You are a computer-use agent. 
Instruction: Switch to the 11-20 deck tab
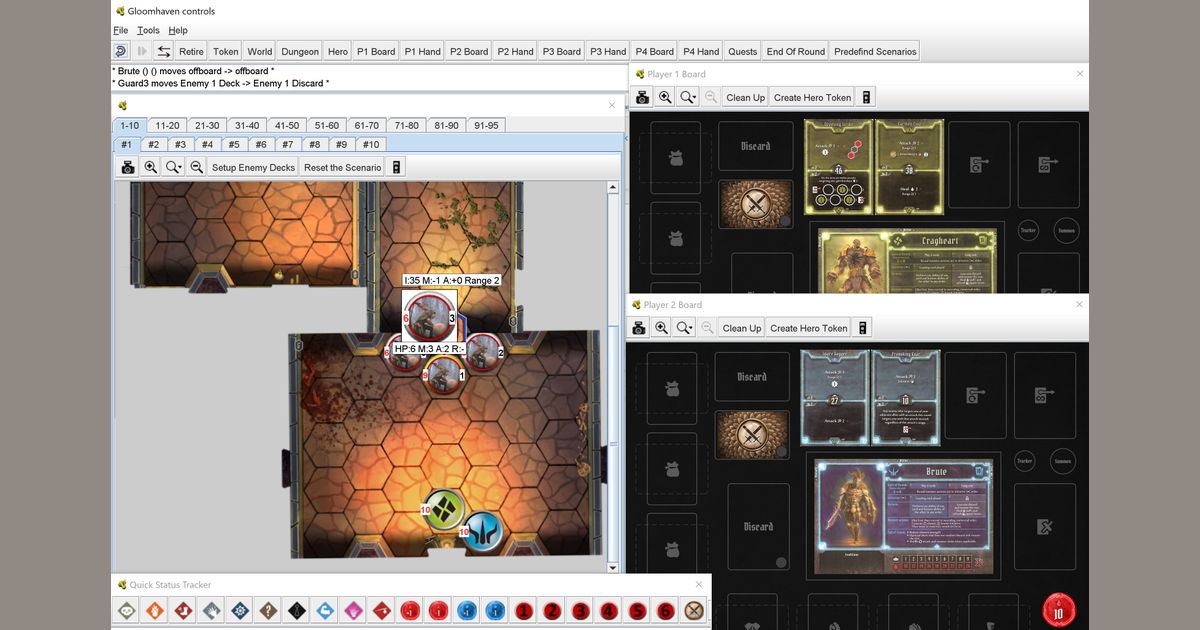(x=165, y=125)
